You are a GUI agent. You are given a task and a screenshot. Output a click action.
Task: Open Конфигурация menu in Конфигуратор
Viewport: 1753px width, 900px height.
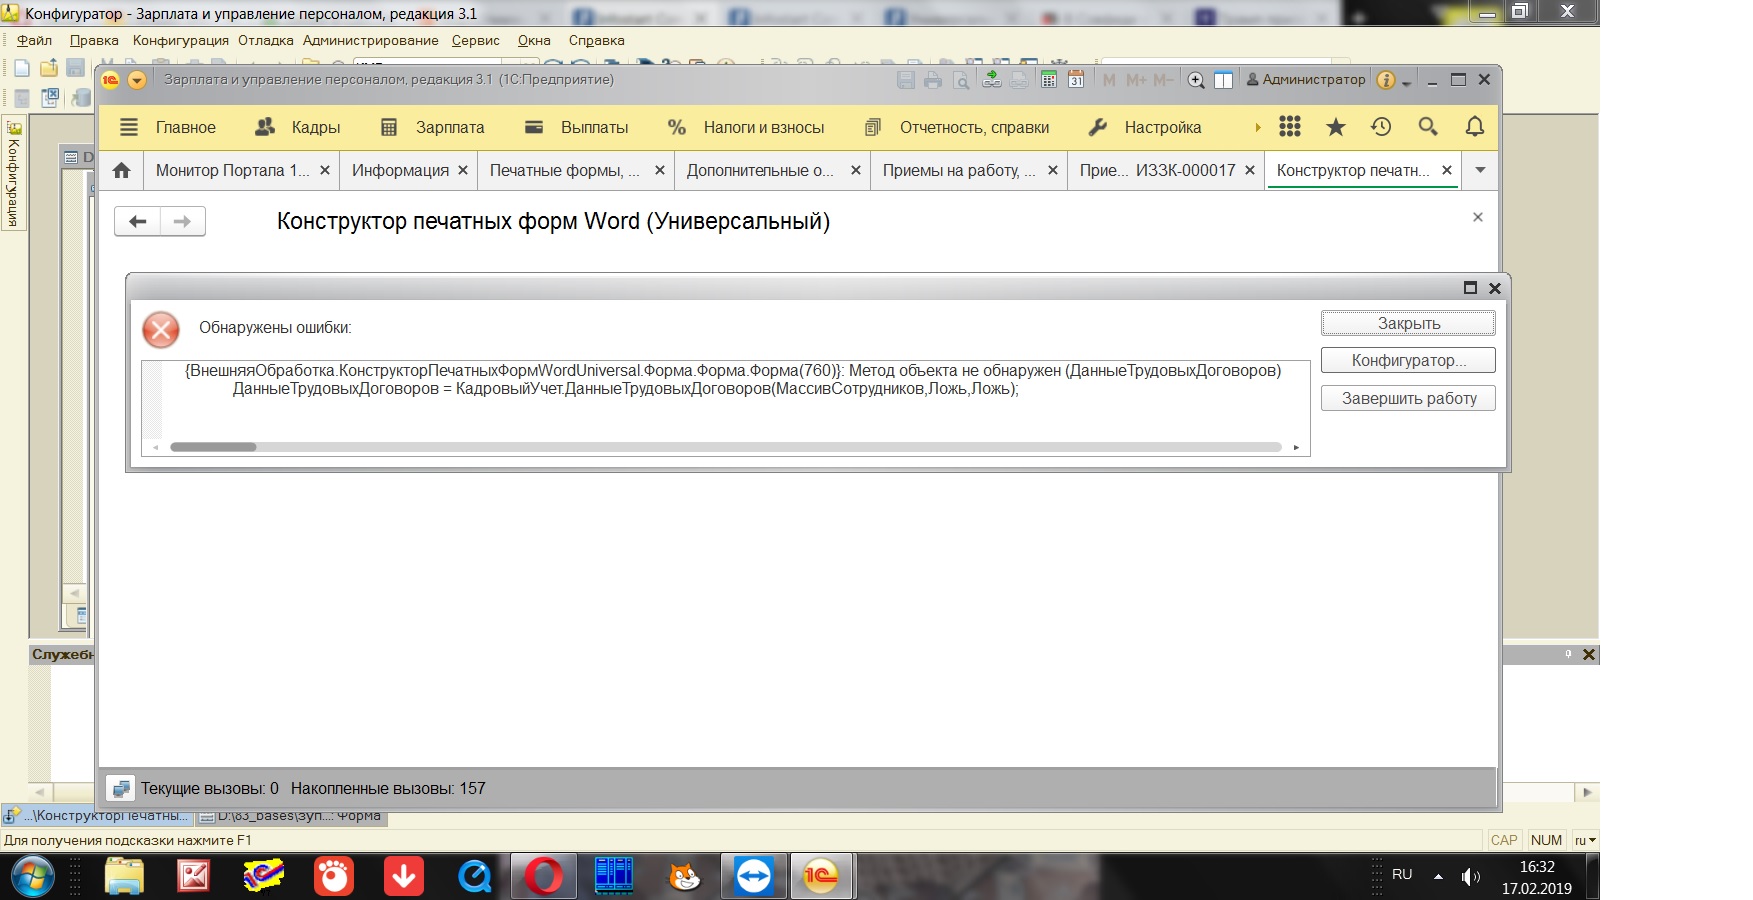tap(181, 40)
